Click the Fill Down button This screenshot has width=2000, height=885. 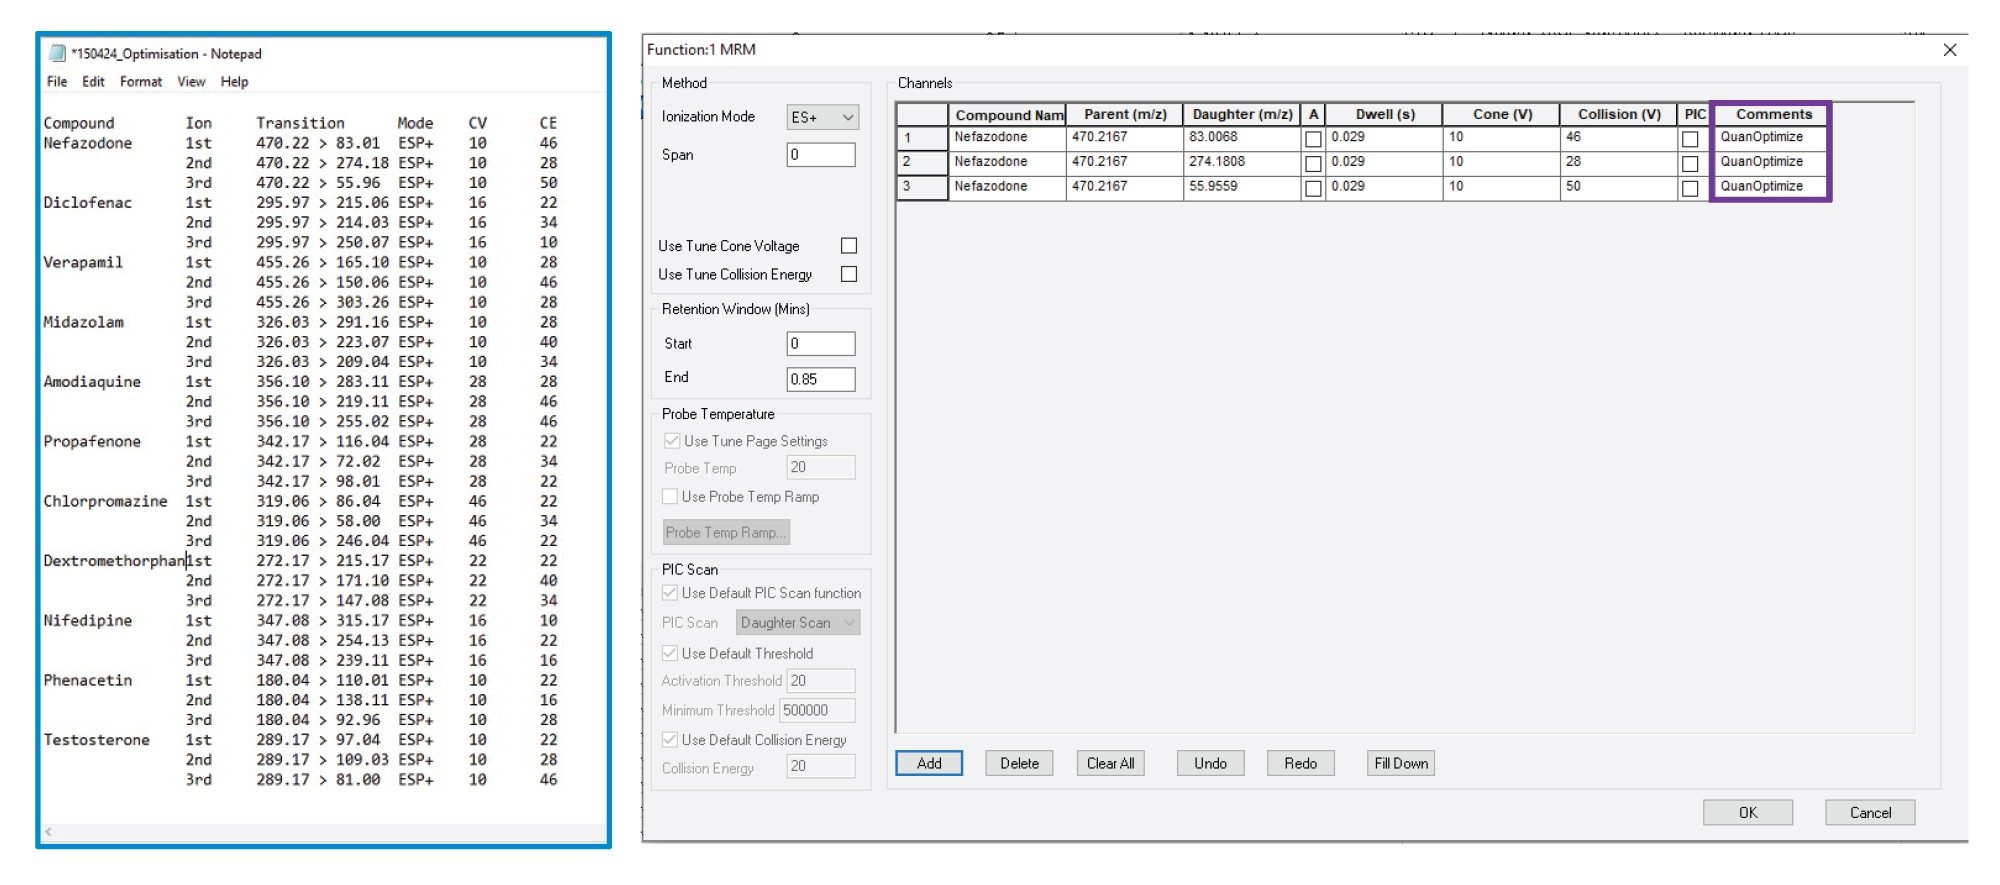coord(1401,764)
